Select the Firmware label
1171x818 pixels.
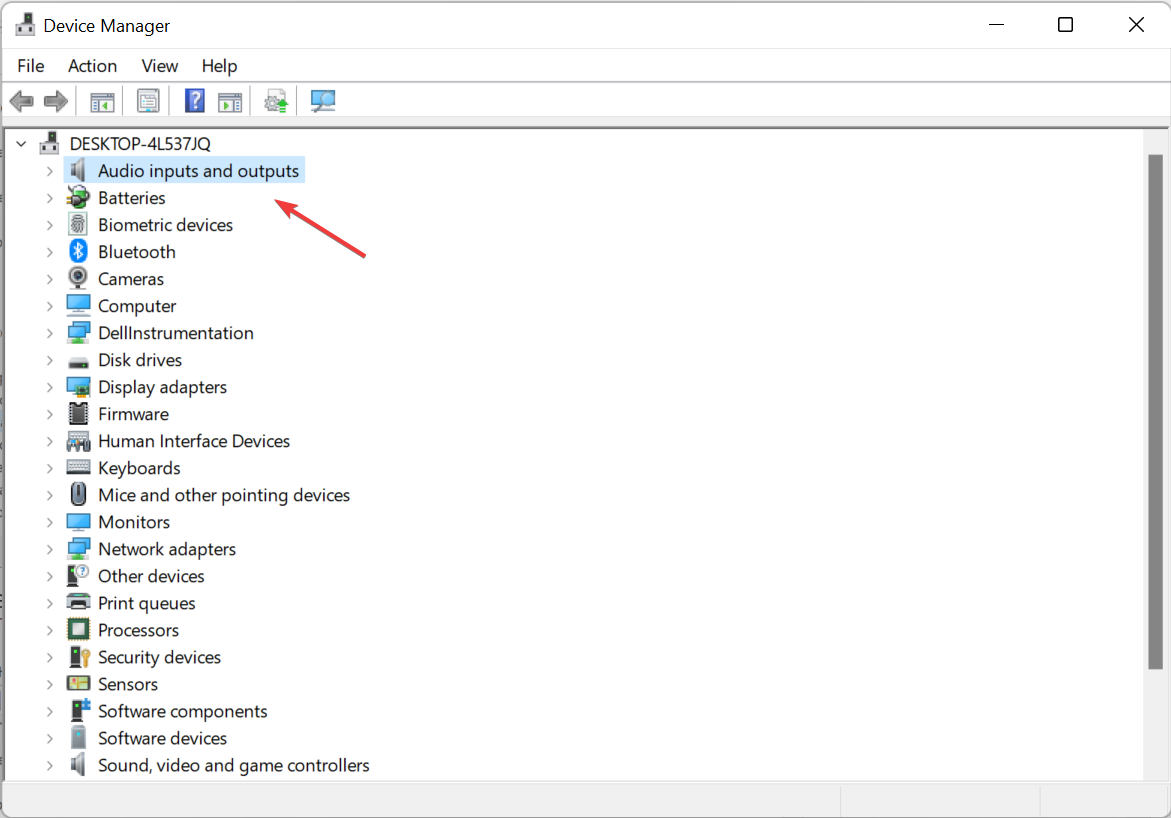[x=133, y=414]
